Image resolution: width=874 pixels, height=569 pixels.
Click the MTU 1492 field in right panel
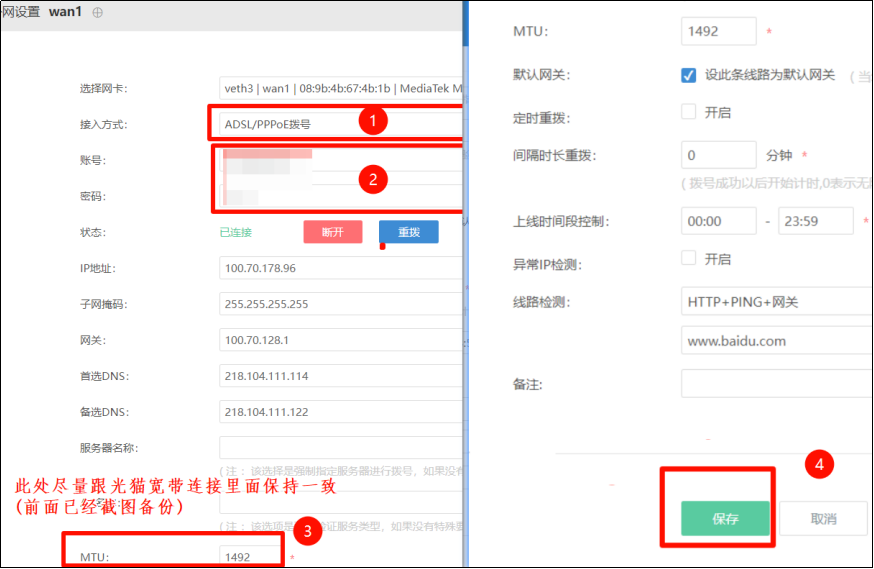[x=718, y=31]
